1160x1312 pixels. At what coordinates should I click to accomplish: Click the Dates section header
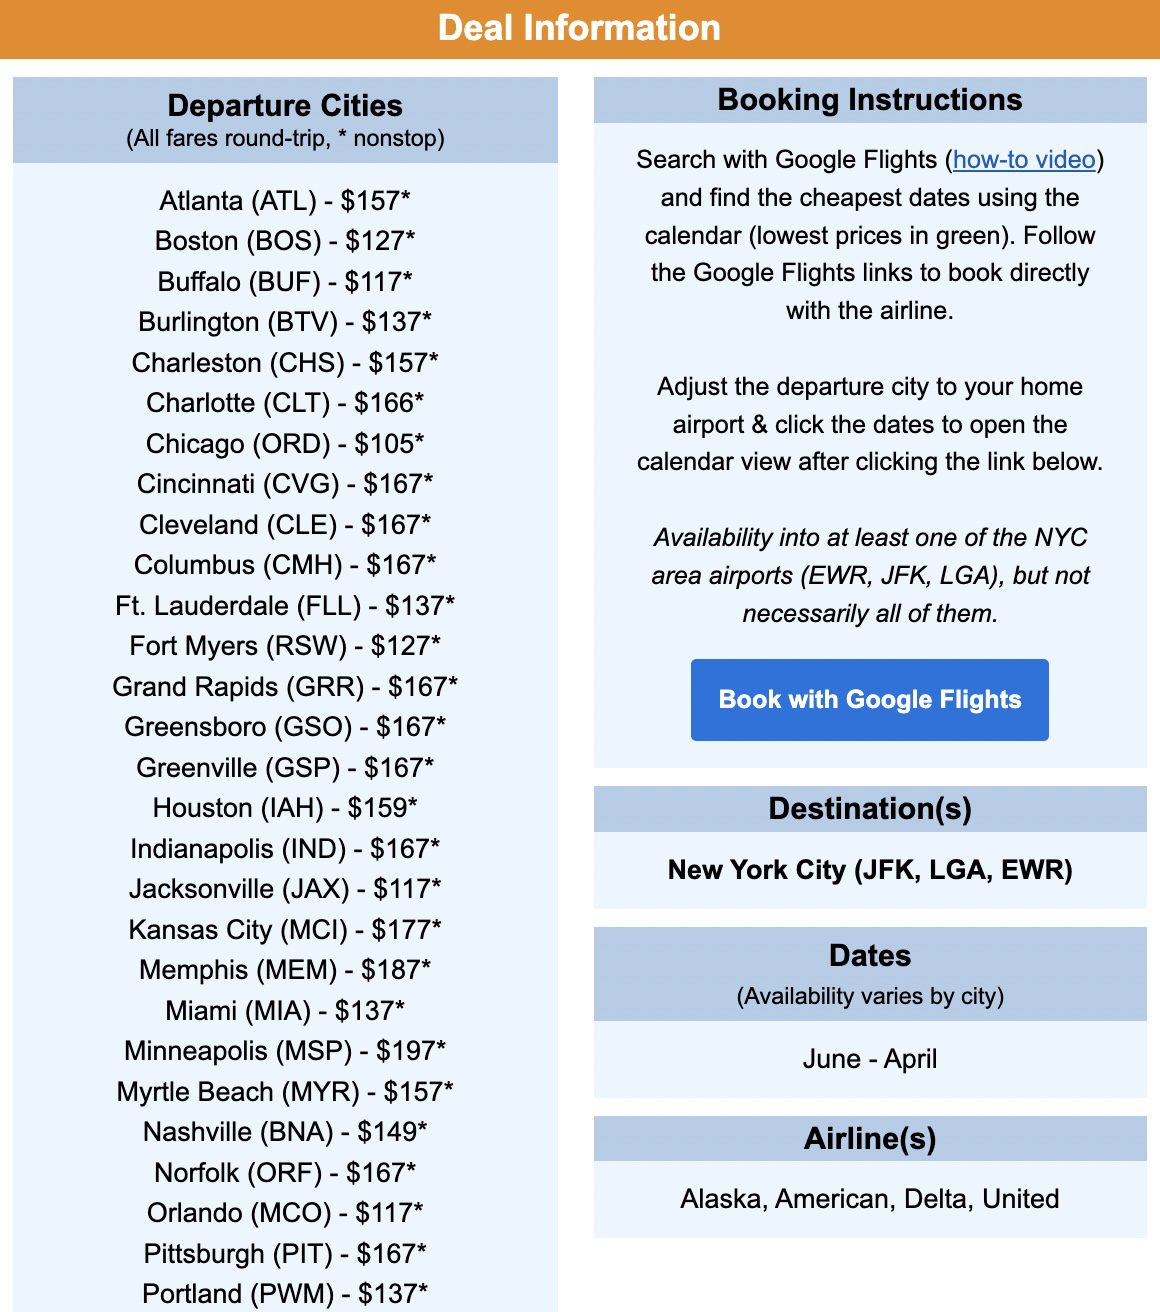[x=868, y=956]
